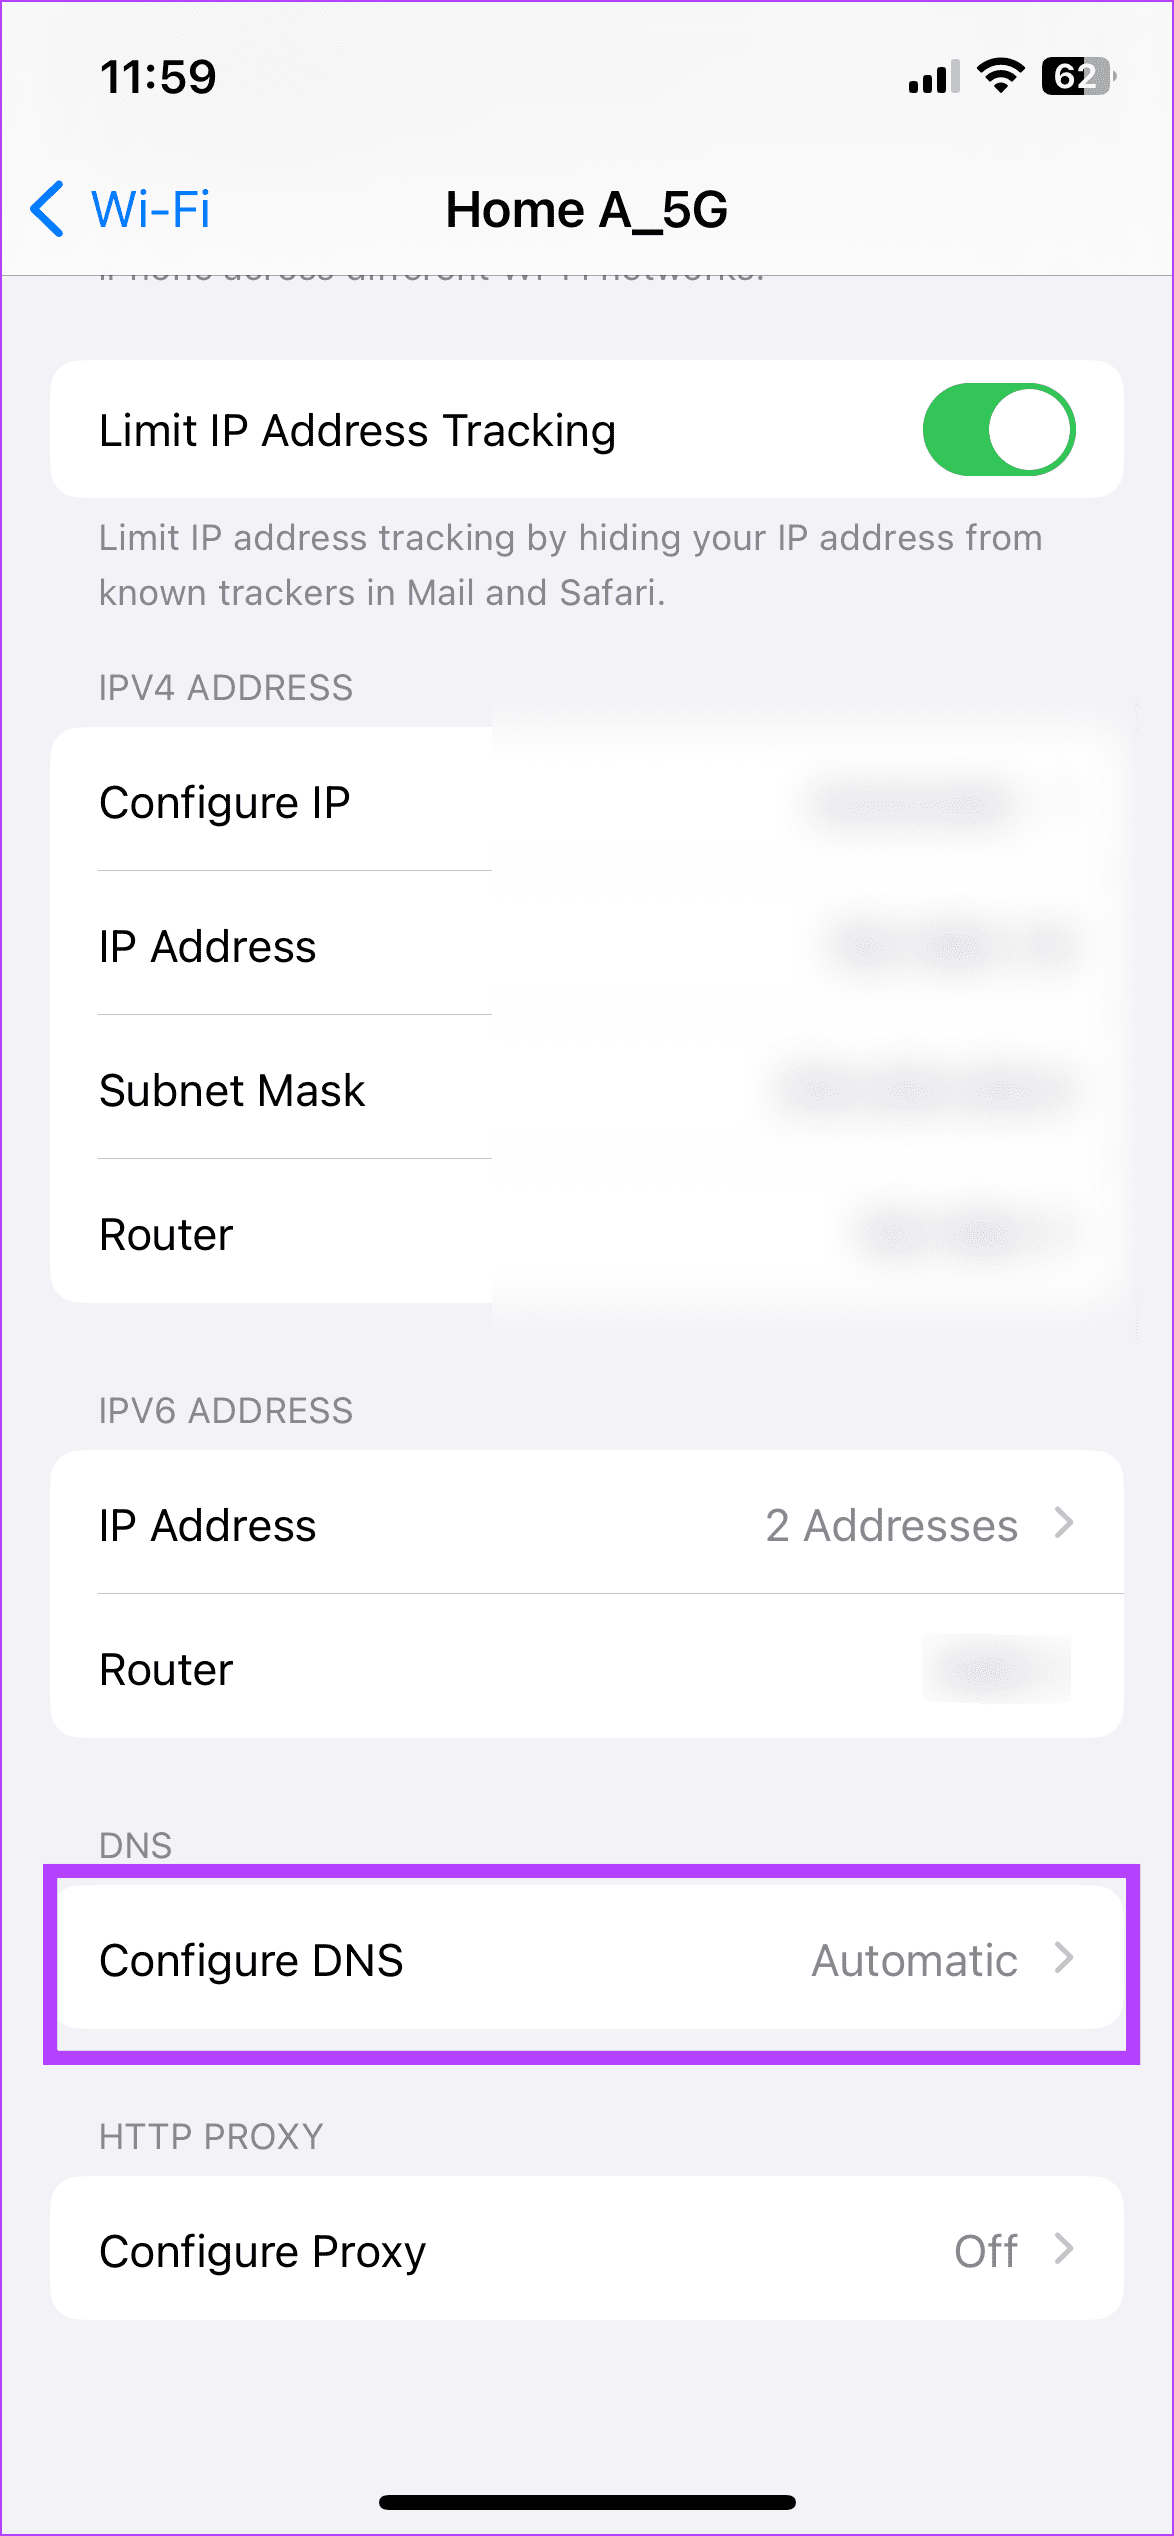Screen dimensions: 1174x2536
Task: Tap the chevron next to Configure Proxy
Action: [1064, 2250]
